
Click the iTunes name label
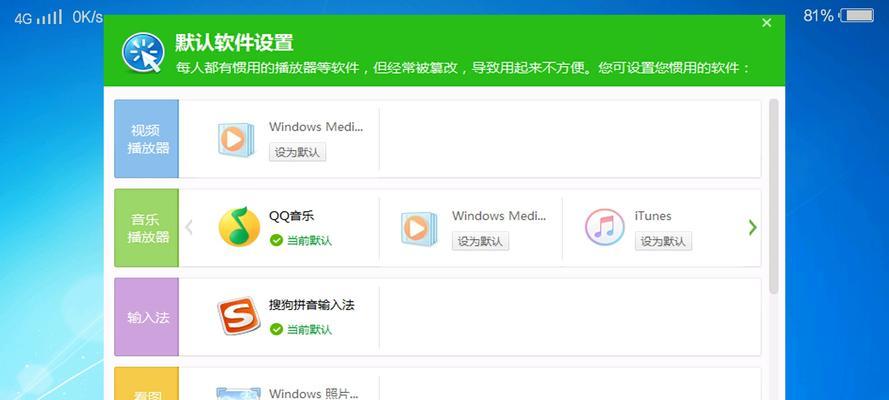tap(653, 216)
